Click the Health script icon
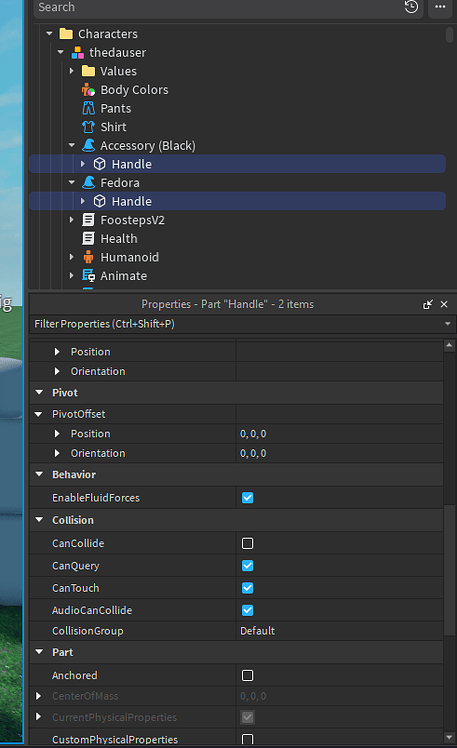 [88, 239]
